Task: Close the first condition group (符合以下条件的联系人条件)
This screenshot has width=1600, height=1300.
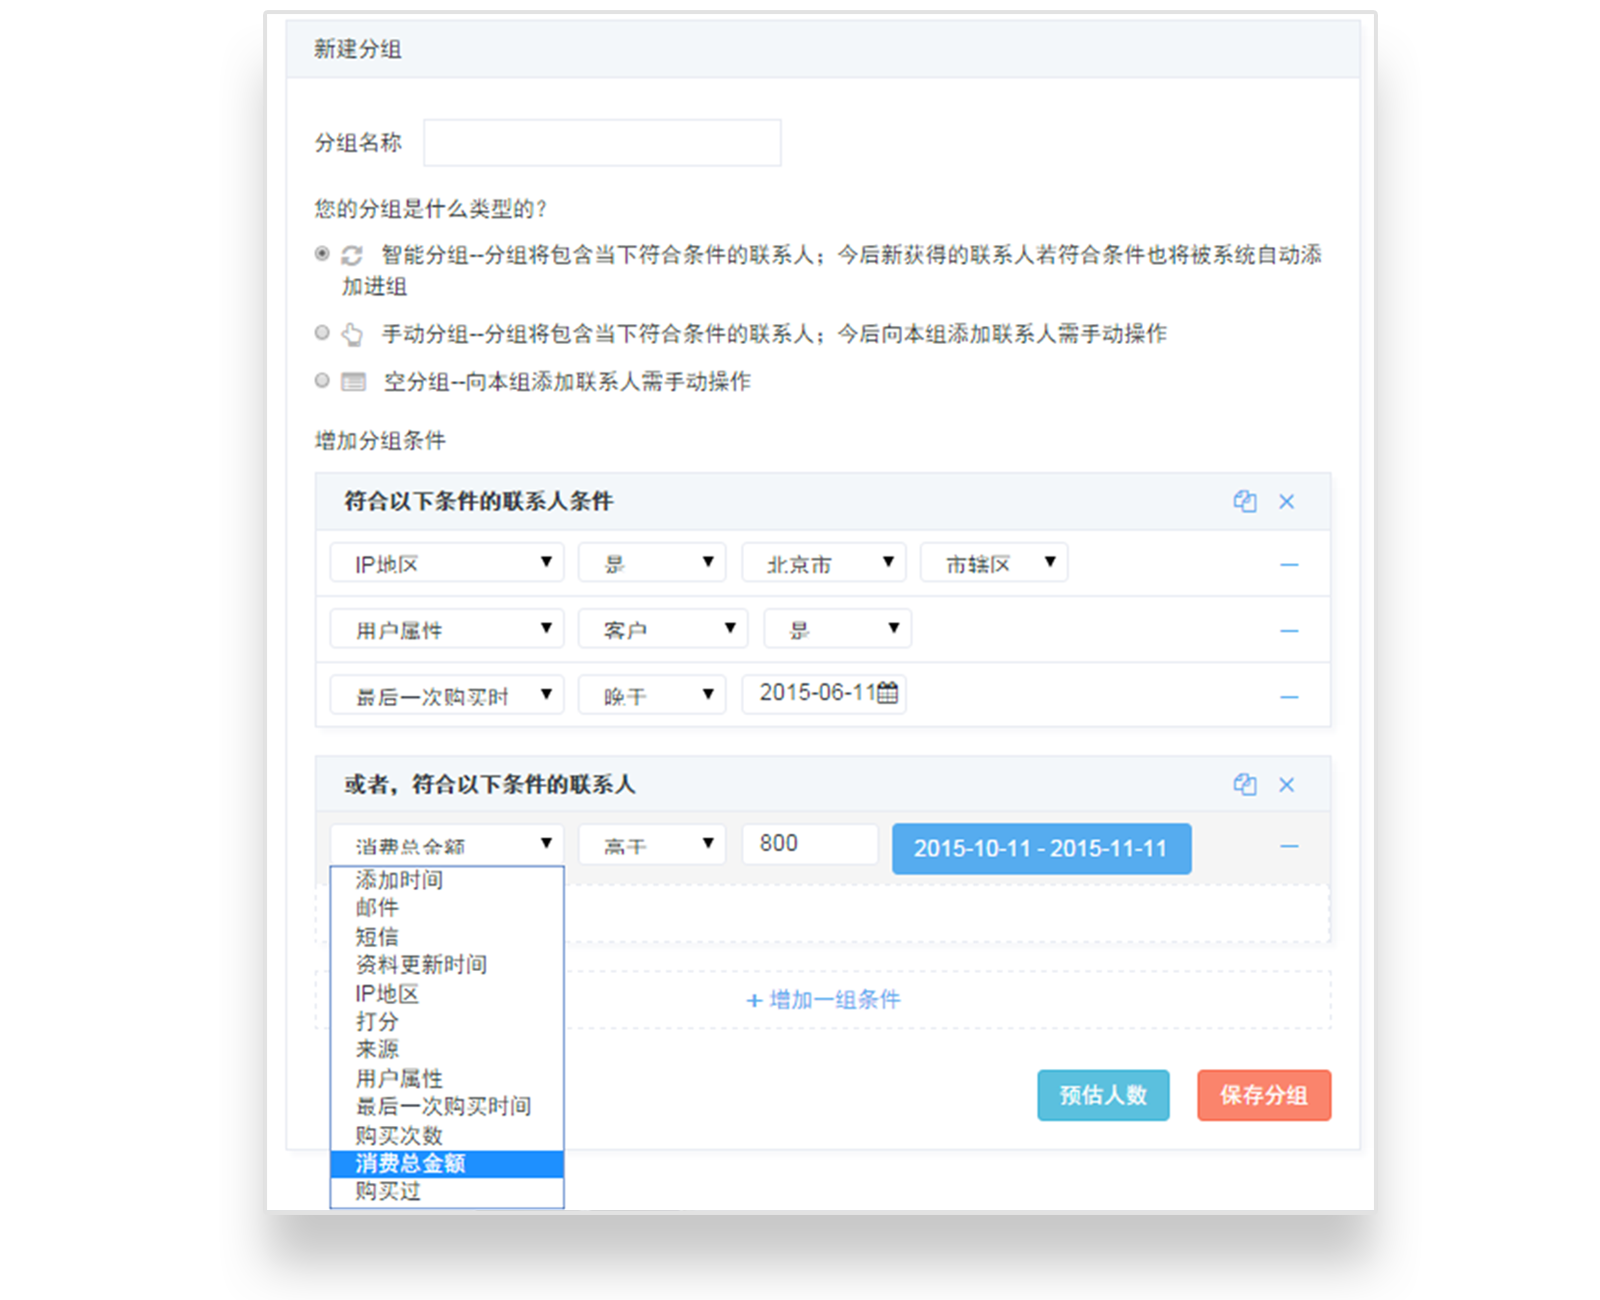Action: [1287, 502]
